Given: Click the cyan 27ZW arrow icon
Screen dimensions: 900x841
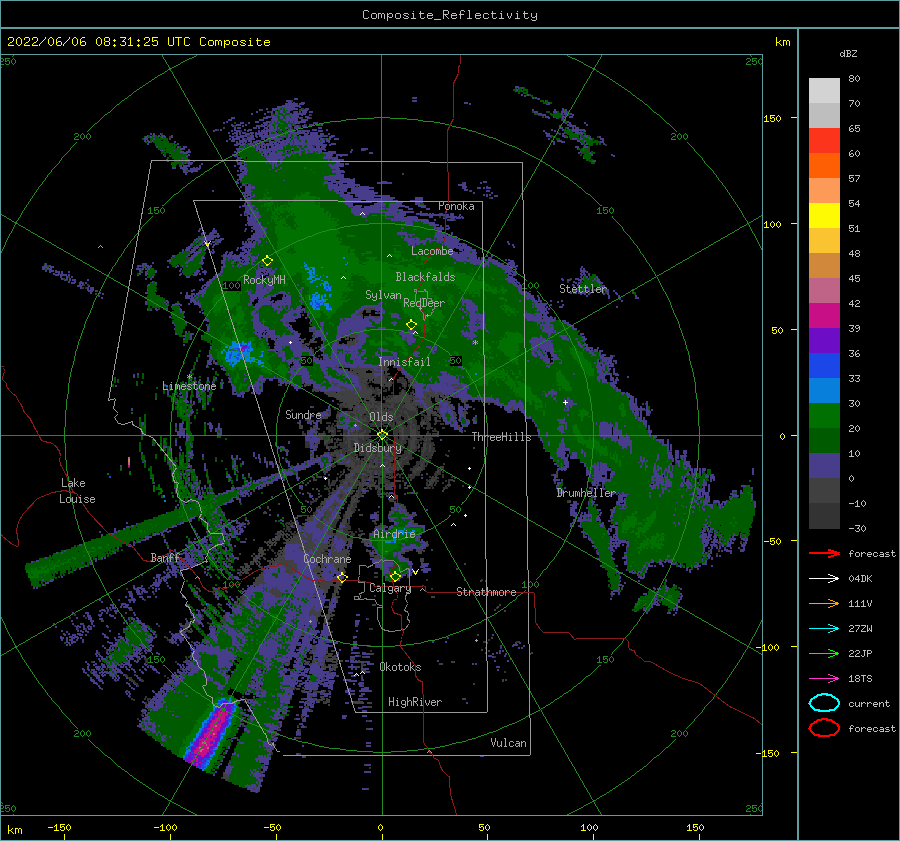Looking at the screenshot, I should [x=824, y=629].
